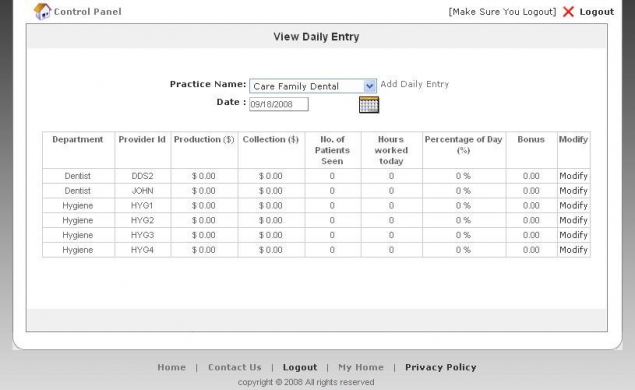This screenshot has width=635, height=390.
Task: Click 0 % percentage in HYG3 row
Action: point(463,235)
